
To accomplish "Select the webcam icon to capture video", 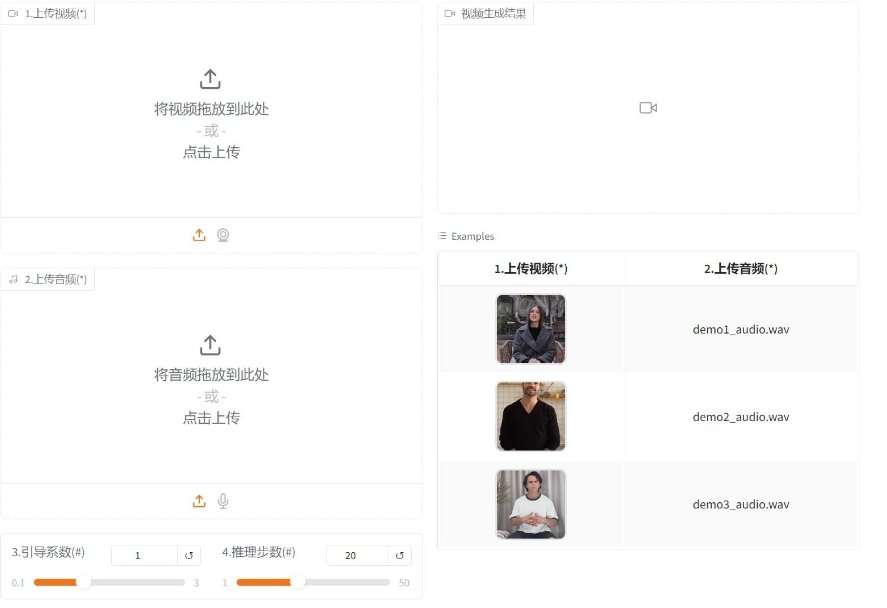I will tap(223, 235).
